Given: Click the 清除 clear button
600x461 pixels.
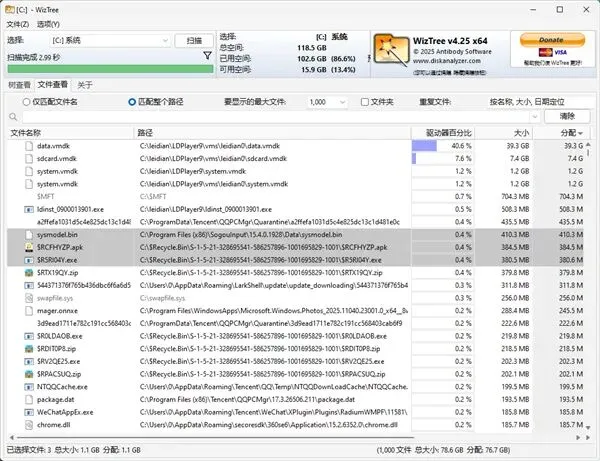Looking at the screenshot, I should coord(567,116).
